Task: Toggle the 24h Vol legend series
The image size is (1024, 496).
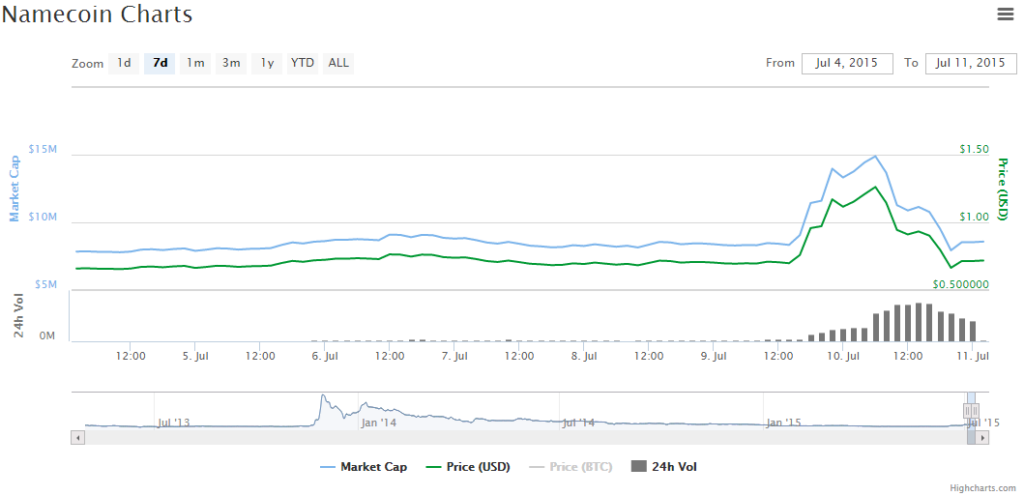Action: [664, 467]
